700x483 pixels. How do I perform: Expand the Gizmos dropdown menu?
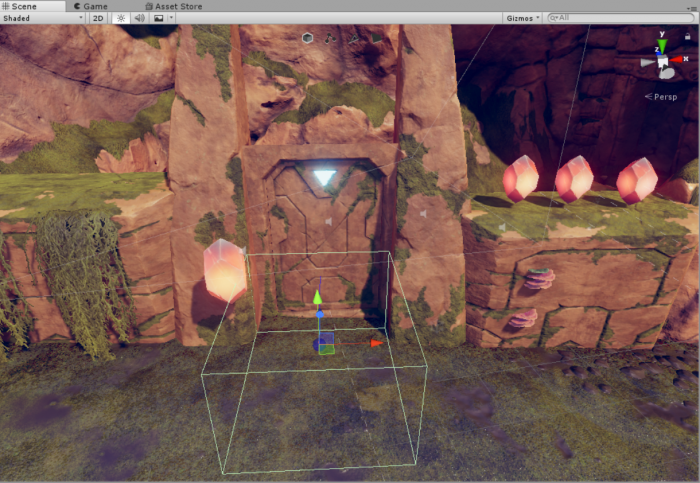523,18
